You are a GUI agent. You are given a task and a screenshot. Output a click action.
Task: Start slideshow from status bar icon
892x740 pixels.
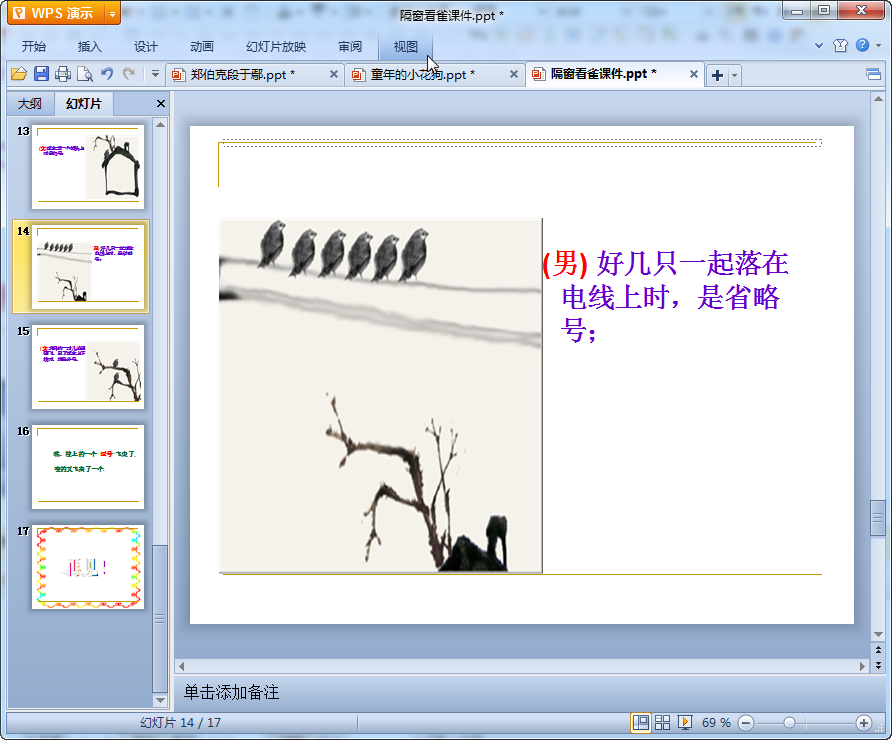click(x=685, y=722)
